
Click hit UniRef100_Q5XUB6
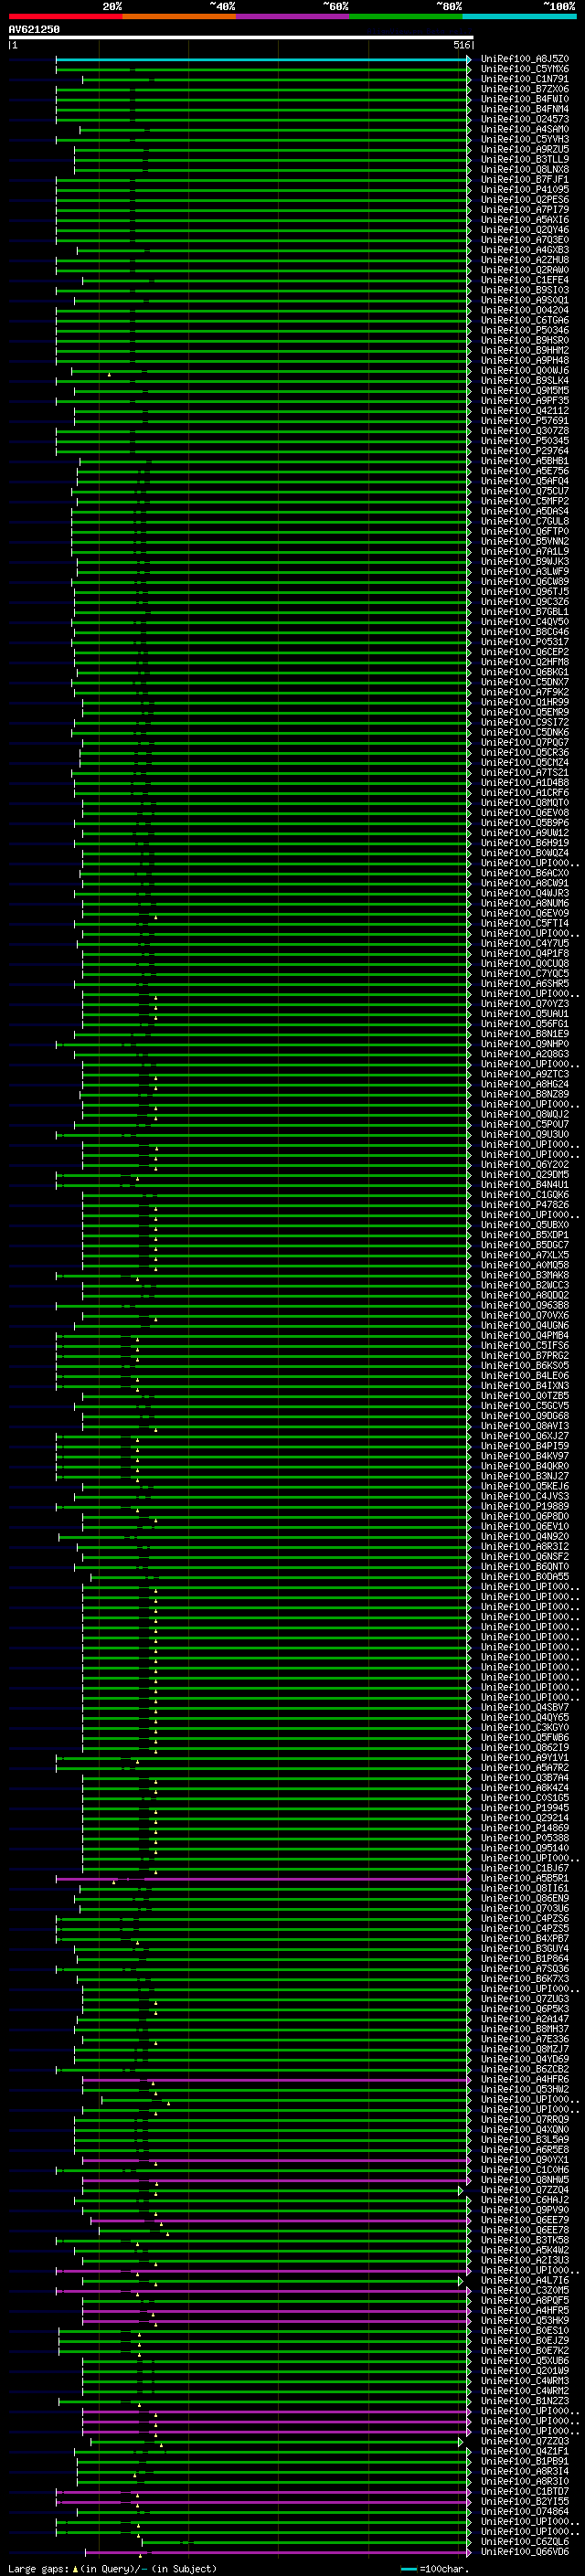click(525, 2360)
